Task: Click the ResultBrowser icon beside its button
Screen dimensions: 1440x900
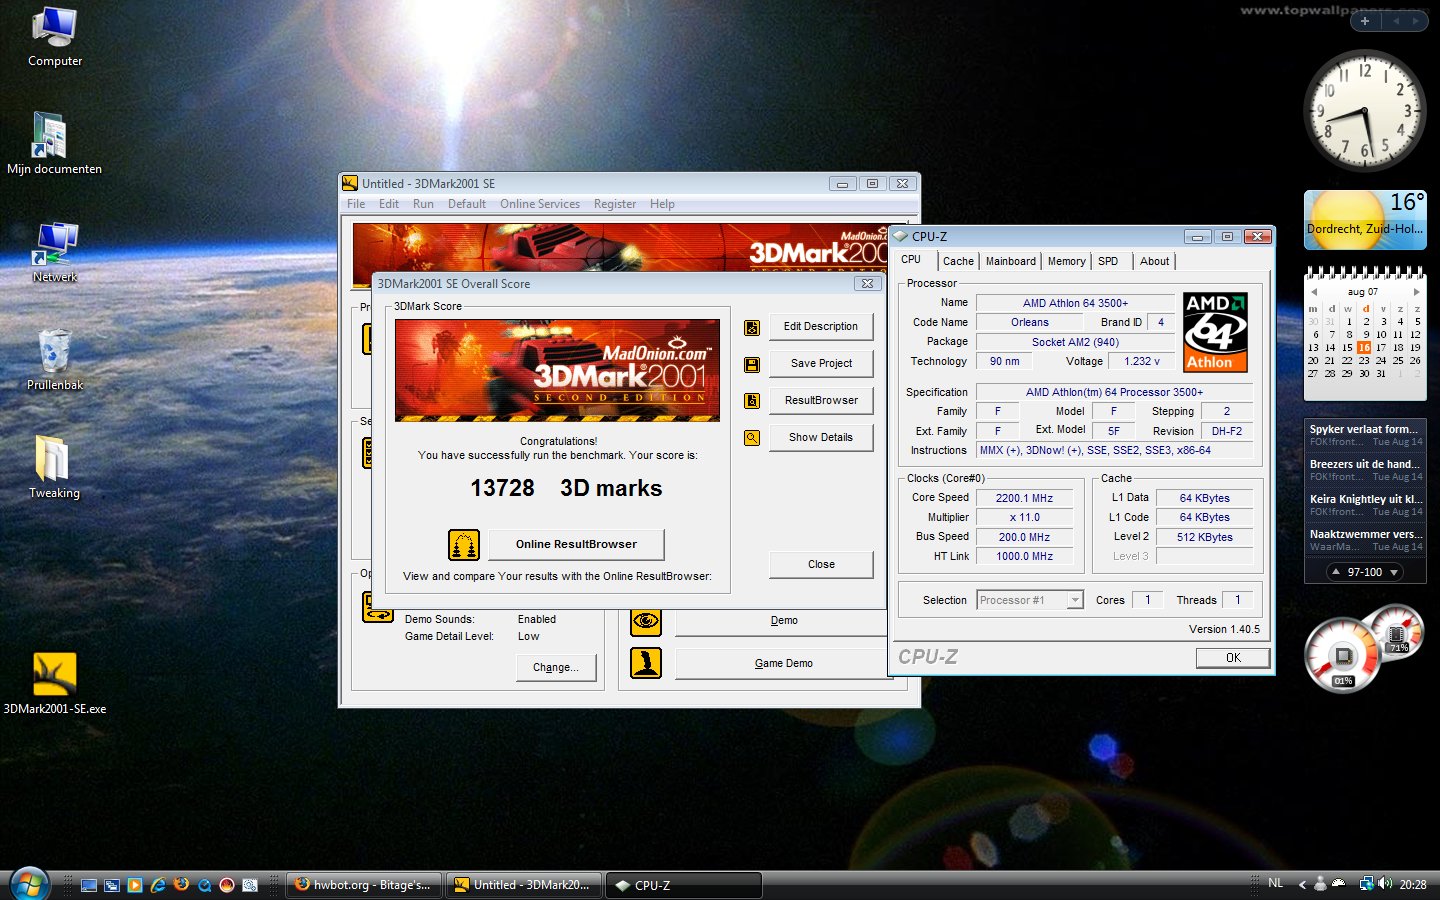Action: coord(752,401)
